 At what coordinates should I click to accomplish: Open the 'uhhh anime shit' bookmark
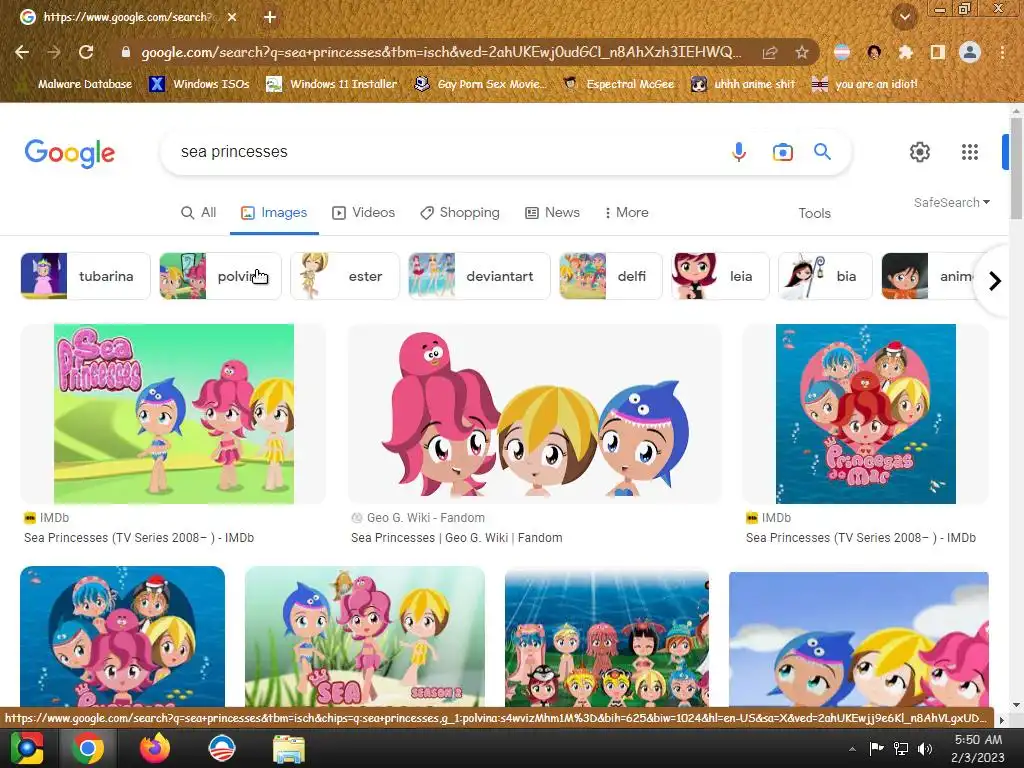(743, 84)
